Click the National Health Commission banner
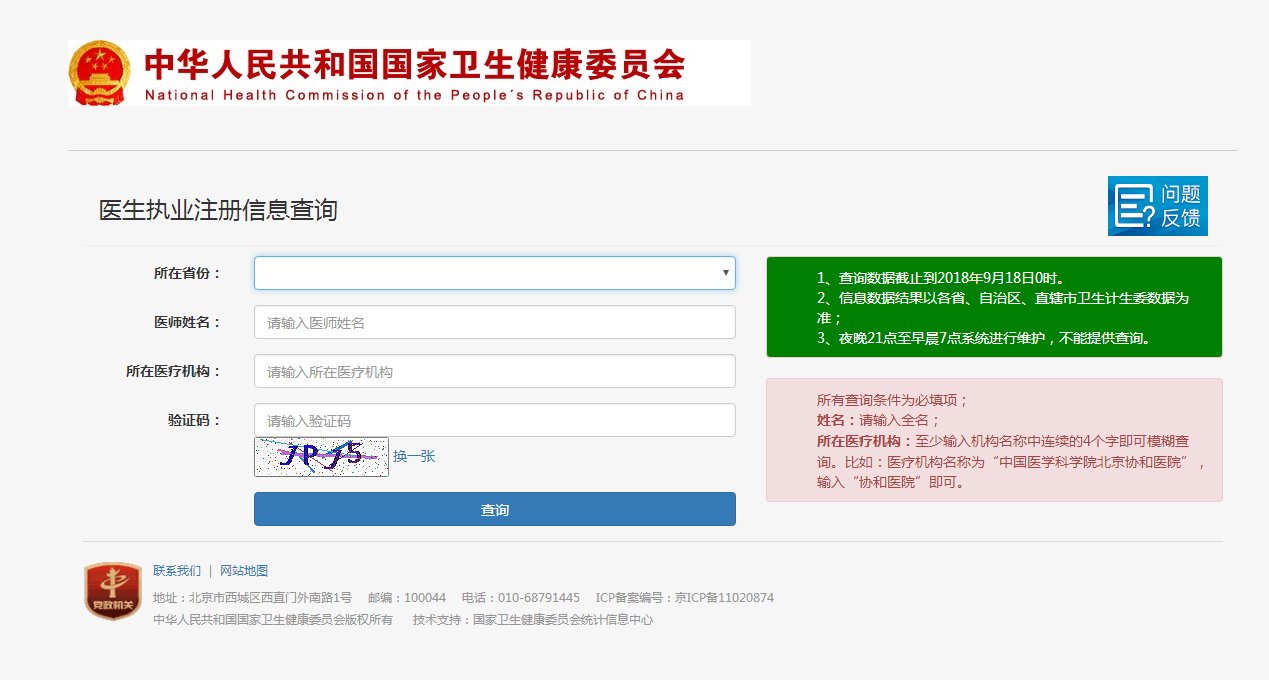The image size is (1269, 680). [408, 73]
